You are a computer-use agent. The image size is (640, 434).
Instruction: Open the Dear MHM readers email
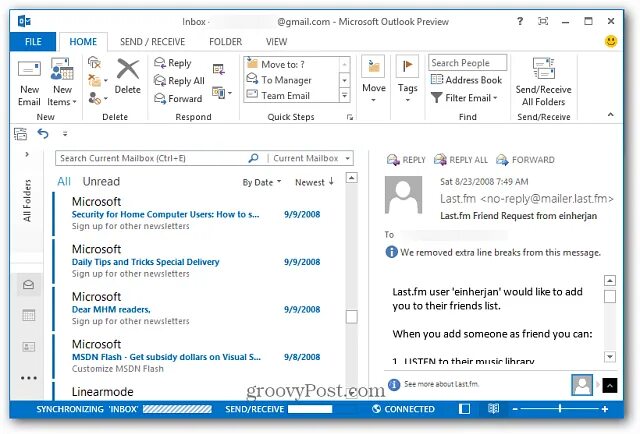point(198,309)
